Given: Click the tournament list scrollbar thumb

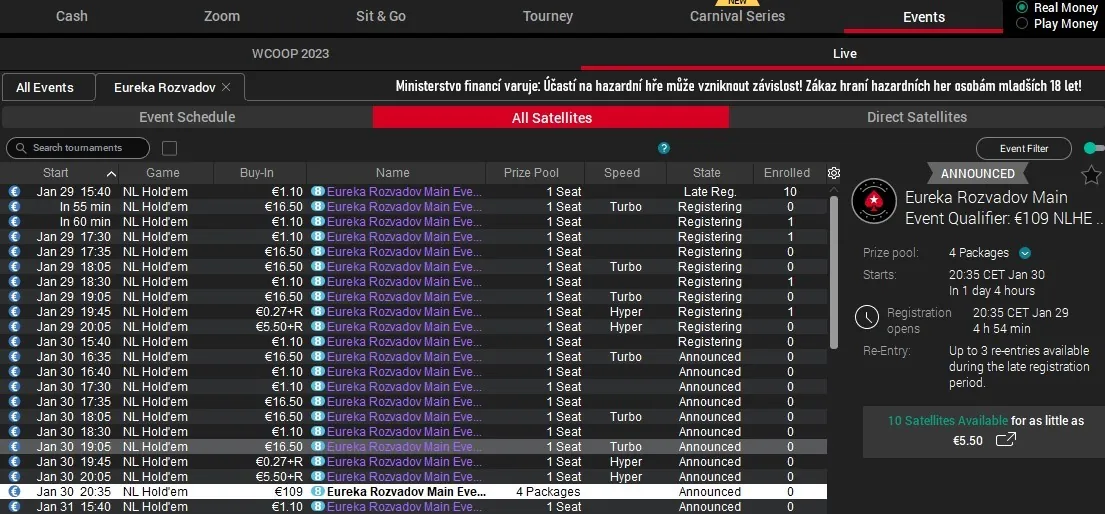Looking at the screenshot, I should pyautogui.click(x=834, y=271).
